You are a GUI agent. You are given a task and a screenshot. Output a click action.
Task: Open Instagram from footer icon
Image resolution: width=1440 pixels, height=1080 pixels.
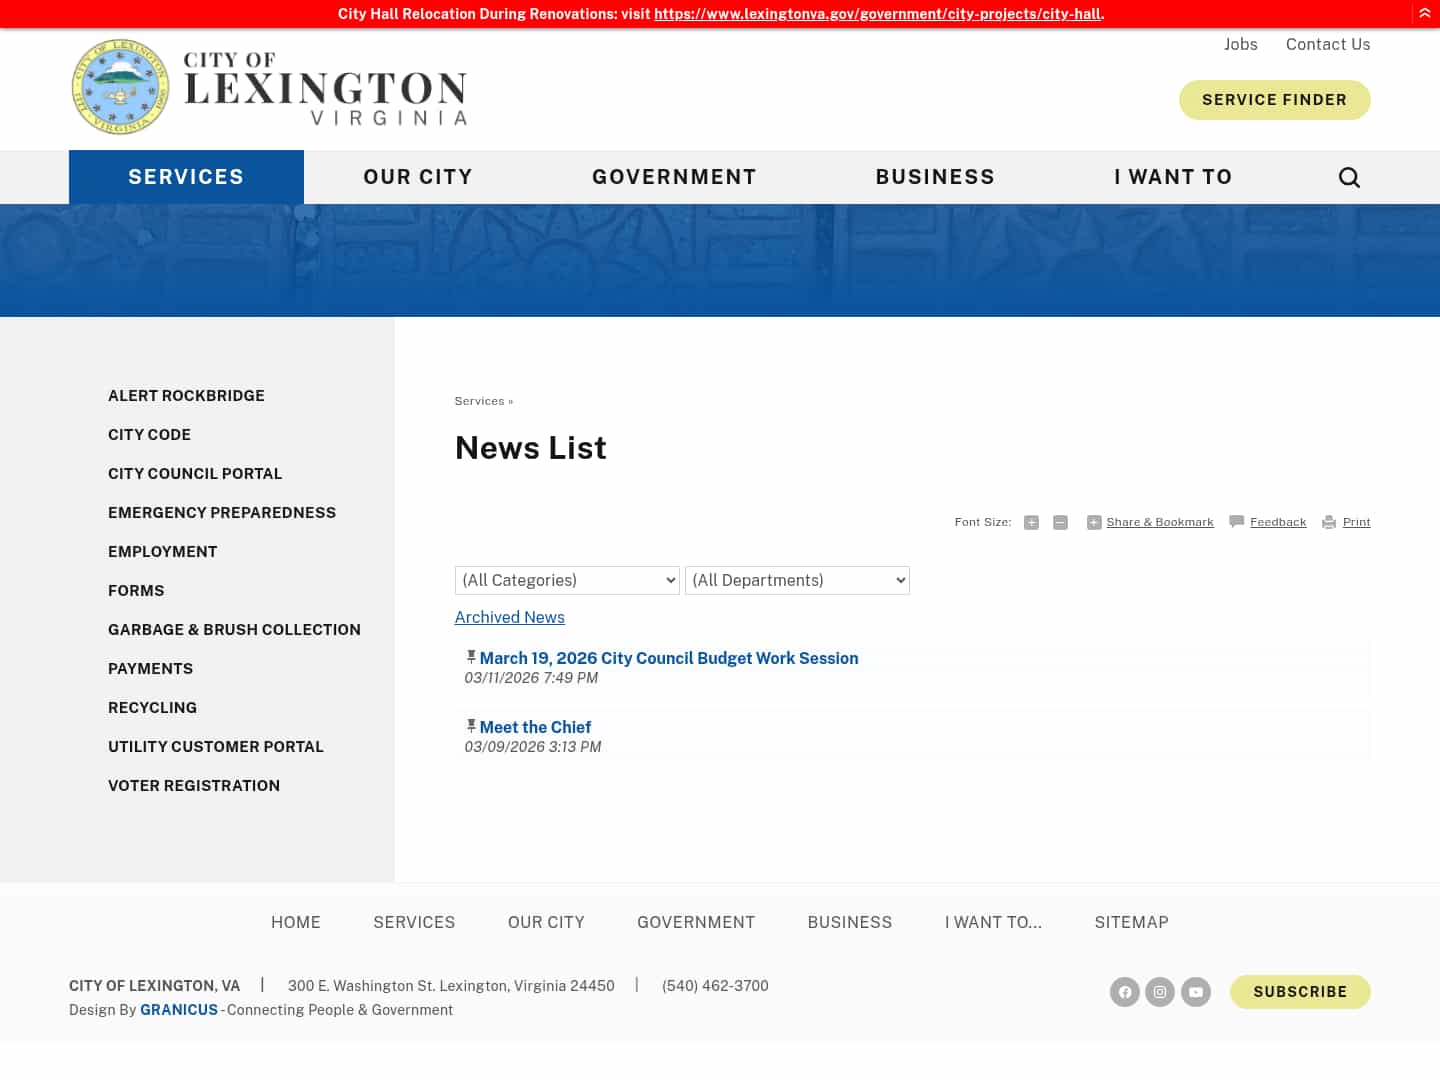(1160, 991)
